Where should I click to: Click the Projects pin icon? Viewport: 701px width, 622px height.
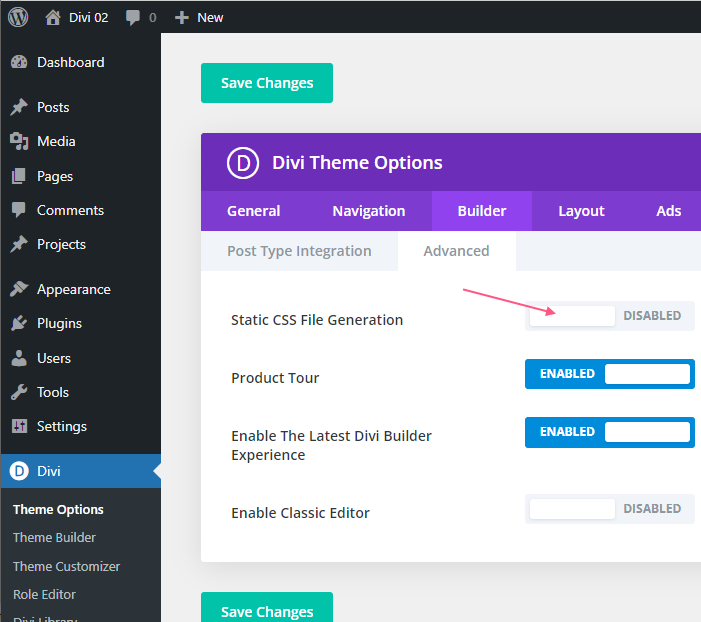click(19, 244)
